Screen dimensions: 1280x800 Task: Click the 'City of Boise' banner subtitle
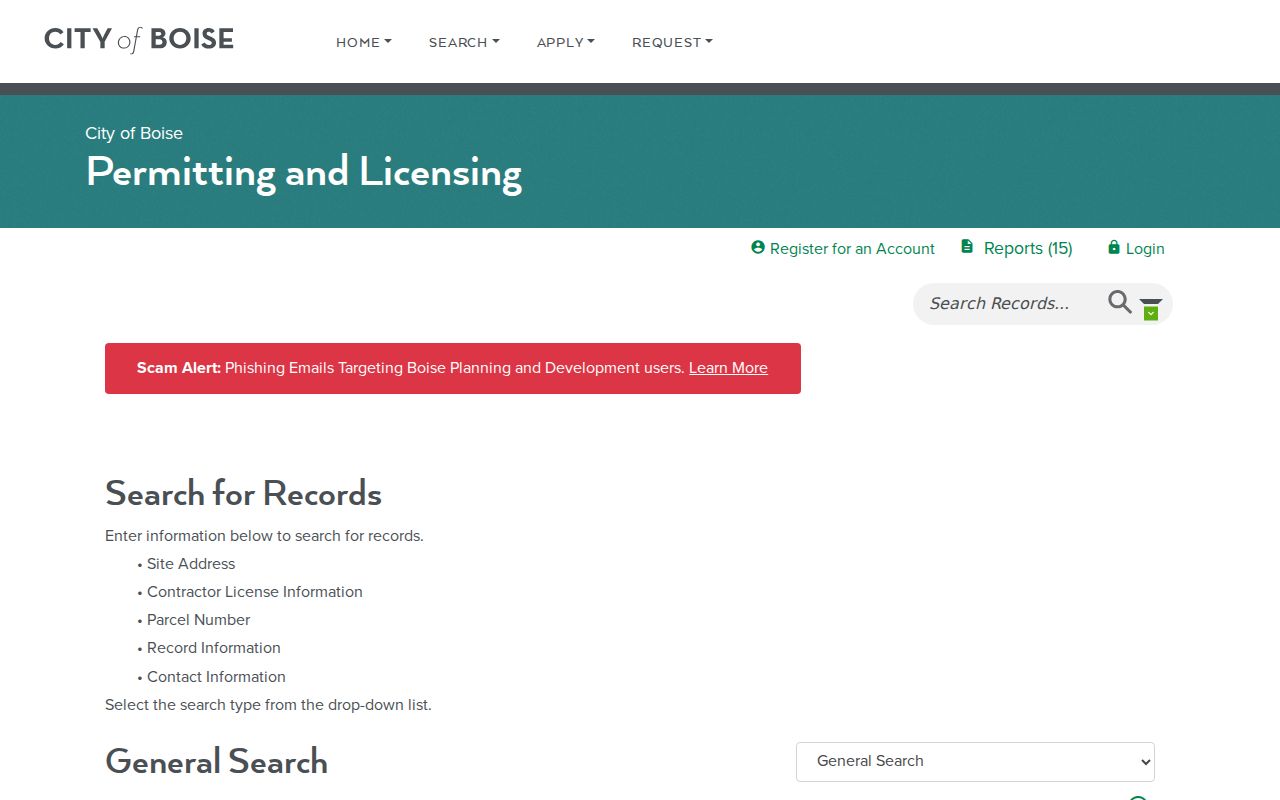pyautogui.click(x=134, y=133)
